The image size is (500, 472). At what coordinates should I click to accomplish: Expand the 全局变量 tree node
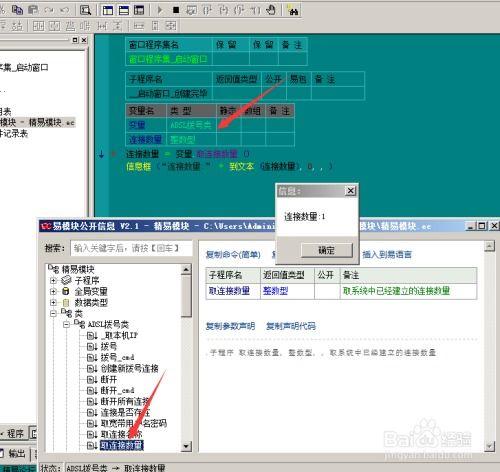coord(53,291)
